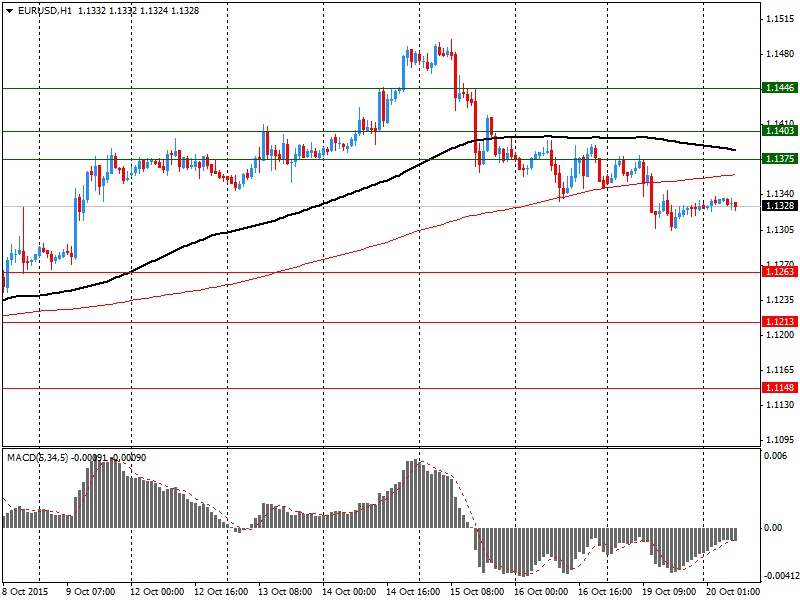Screen dimensions: 800x600
Task: Click the 1.1340 price scale value
Action: click(780, 194)
